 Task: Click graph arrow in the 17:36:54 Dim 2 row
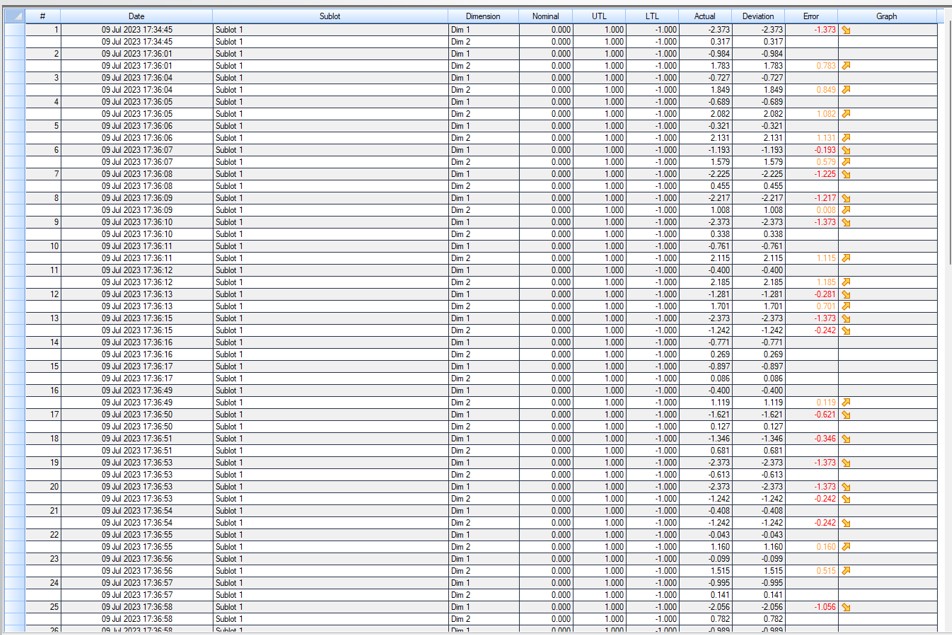[x=846, y=523]
